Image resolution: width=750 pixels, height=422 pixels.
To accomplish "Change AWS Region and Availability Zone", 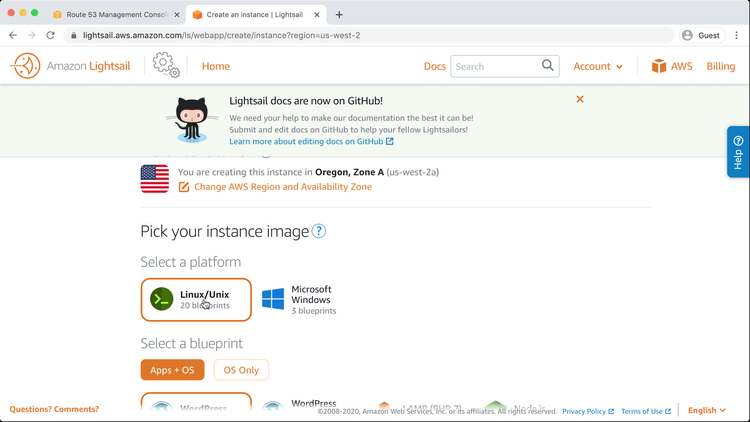I will 282,187.
